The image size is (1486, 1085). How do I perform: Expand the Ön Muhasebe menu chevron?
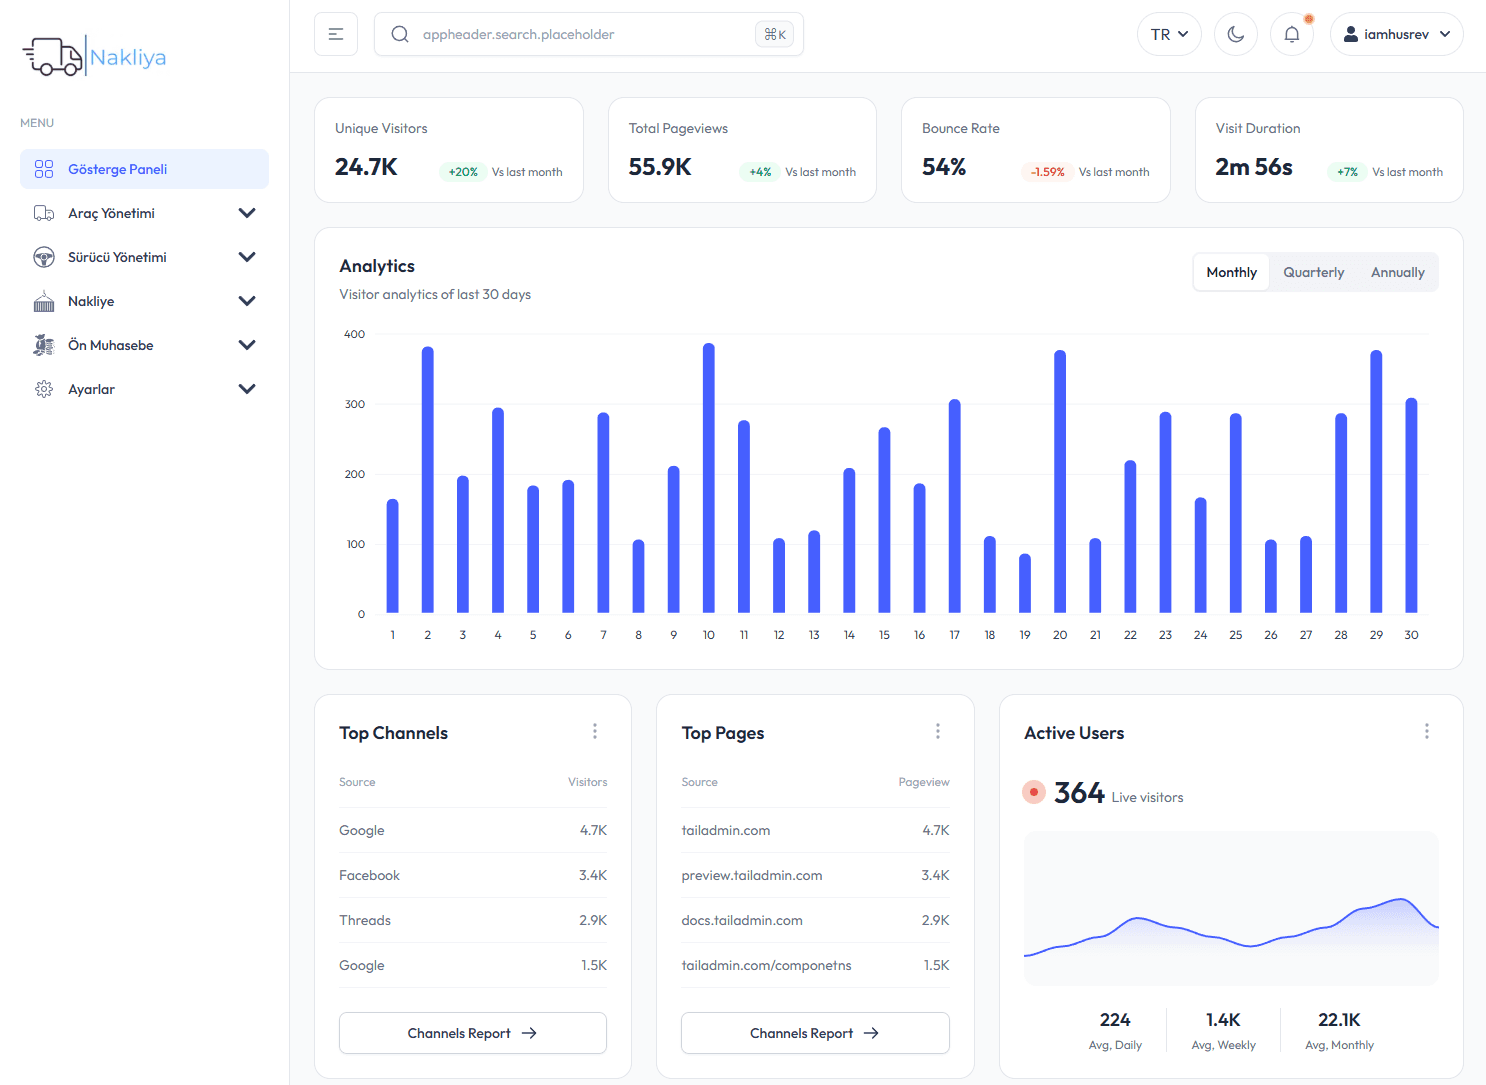(x=247, y=345)
